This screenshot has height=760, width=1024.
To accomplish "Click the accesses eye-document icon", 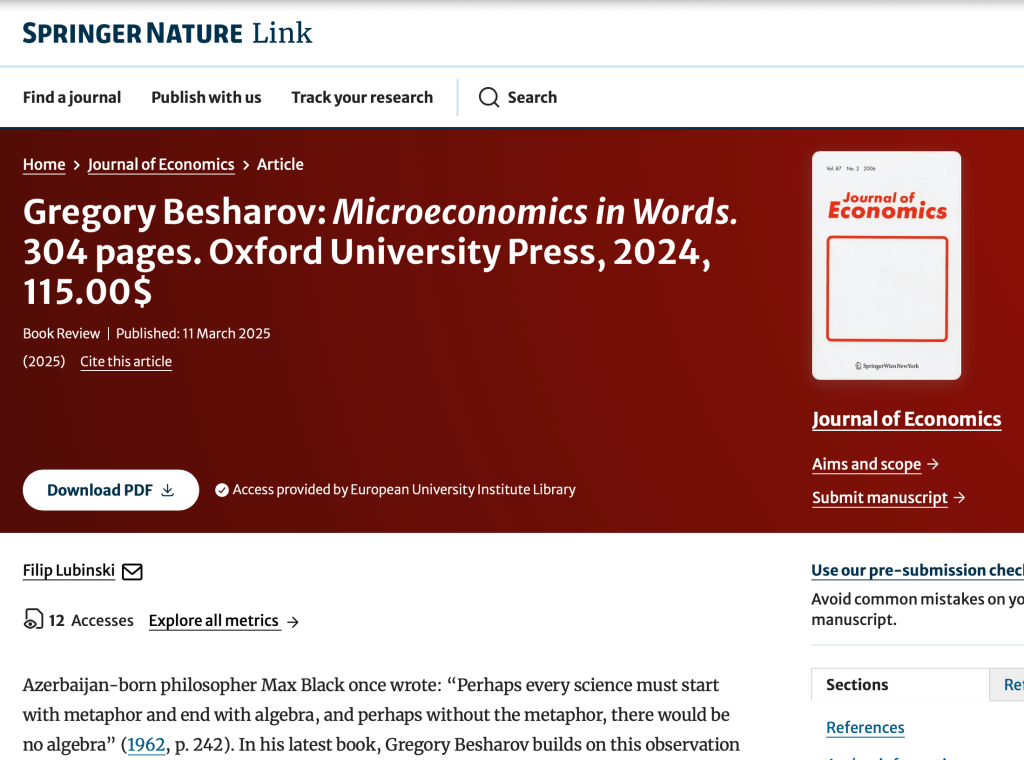I will (33, 620).
